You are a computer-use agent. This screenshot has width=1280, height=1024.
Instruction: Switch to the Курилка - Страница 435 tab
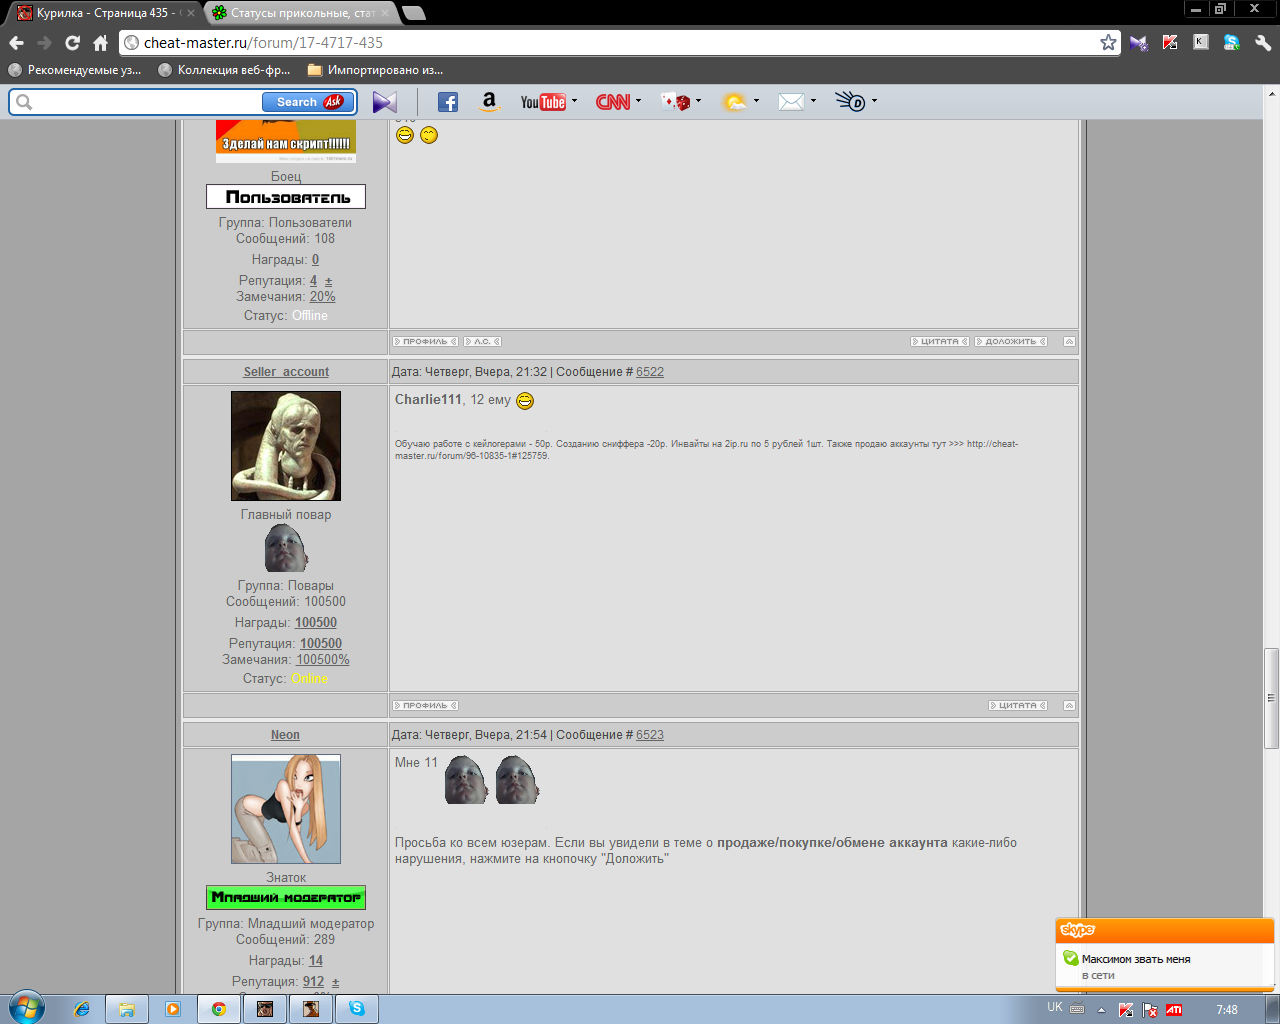pyautogui.click(x=104, y=13)
